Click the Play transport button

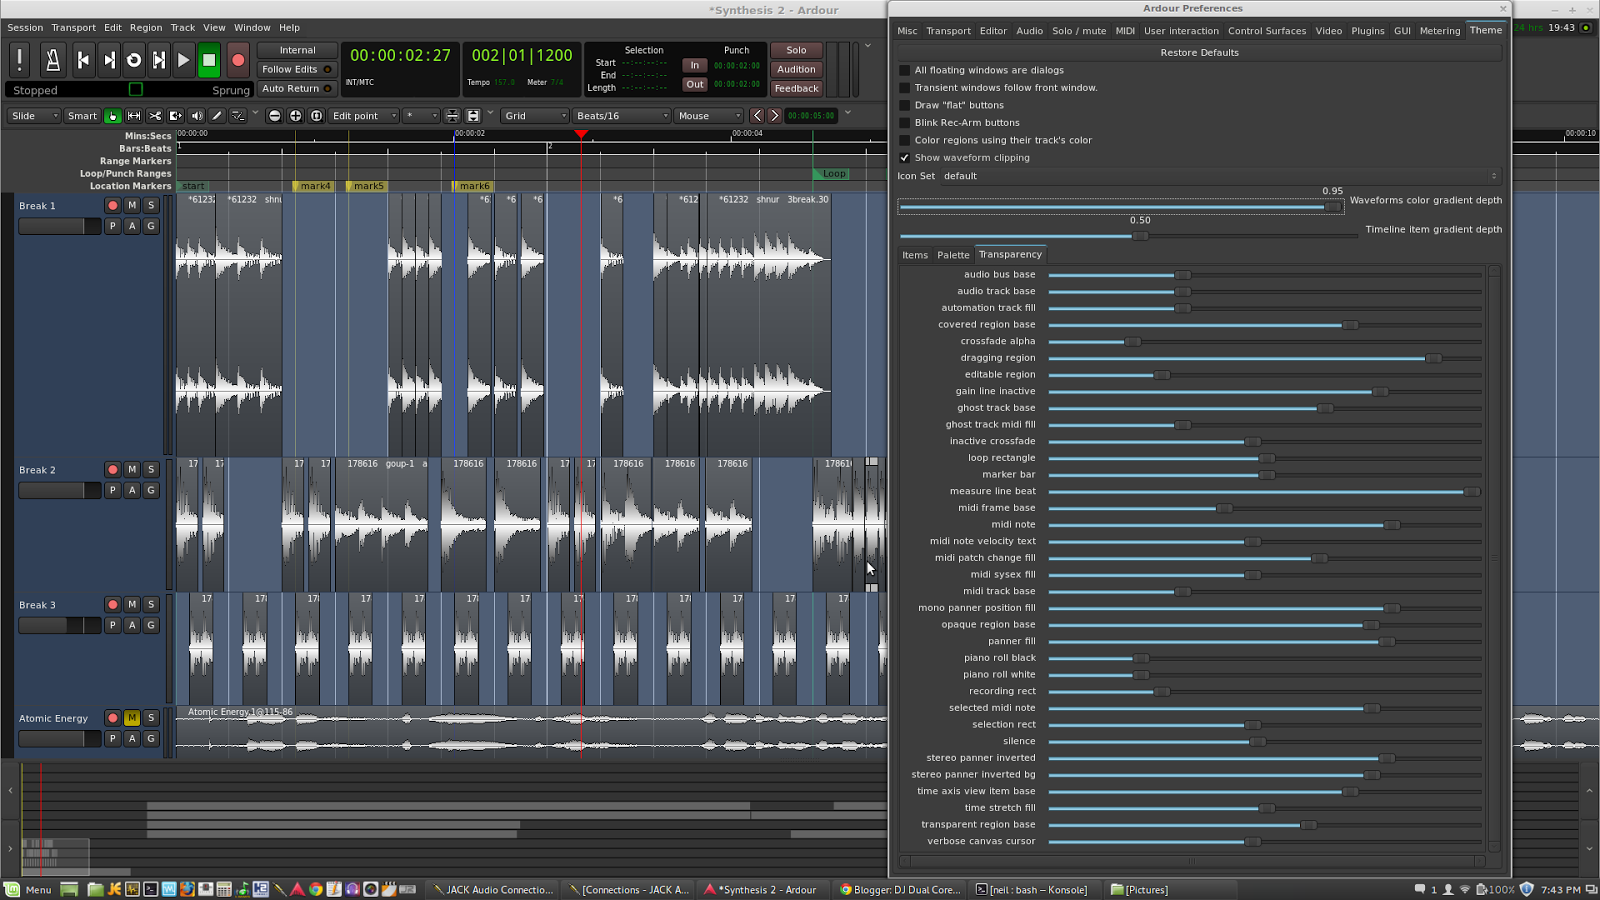[x=184, y=60]
